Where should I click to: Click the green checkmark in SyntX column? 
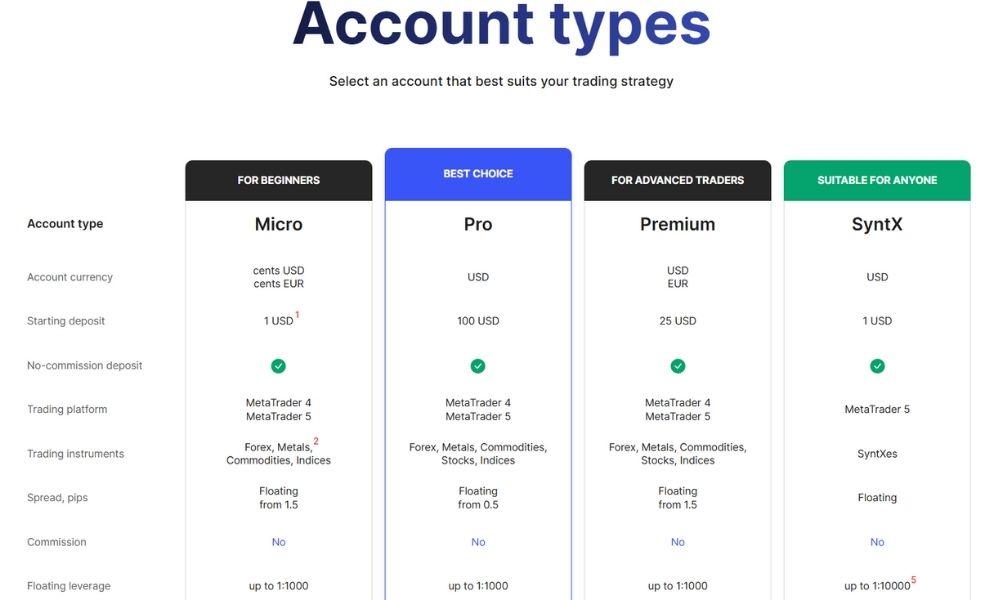(x=877, y=366)
